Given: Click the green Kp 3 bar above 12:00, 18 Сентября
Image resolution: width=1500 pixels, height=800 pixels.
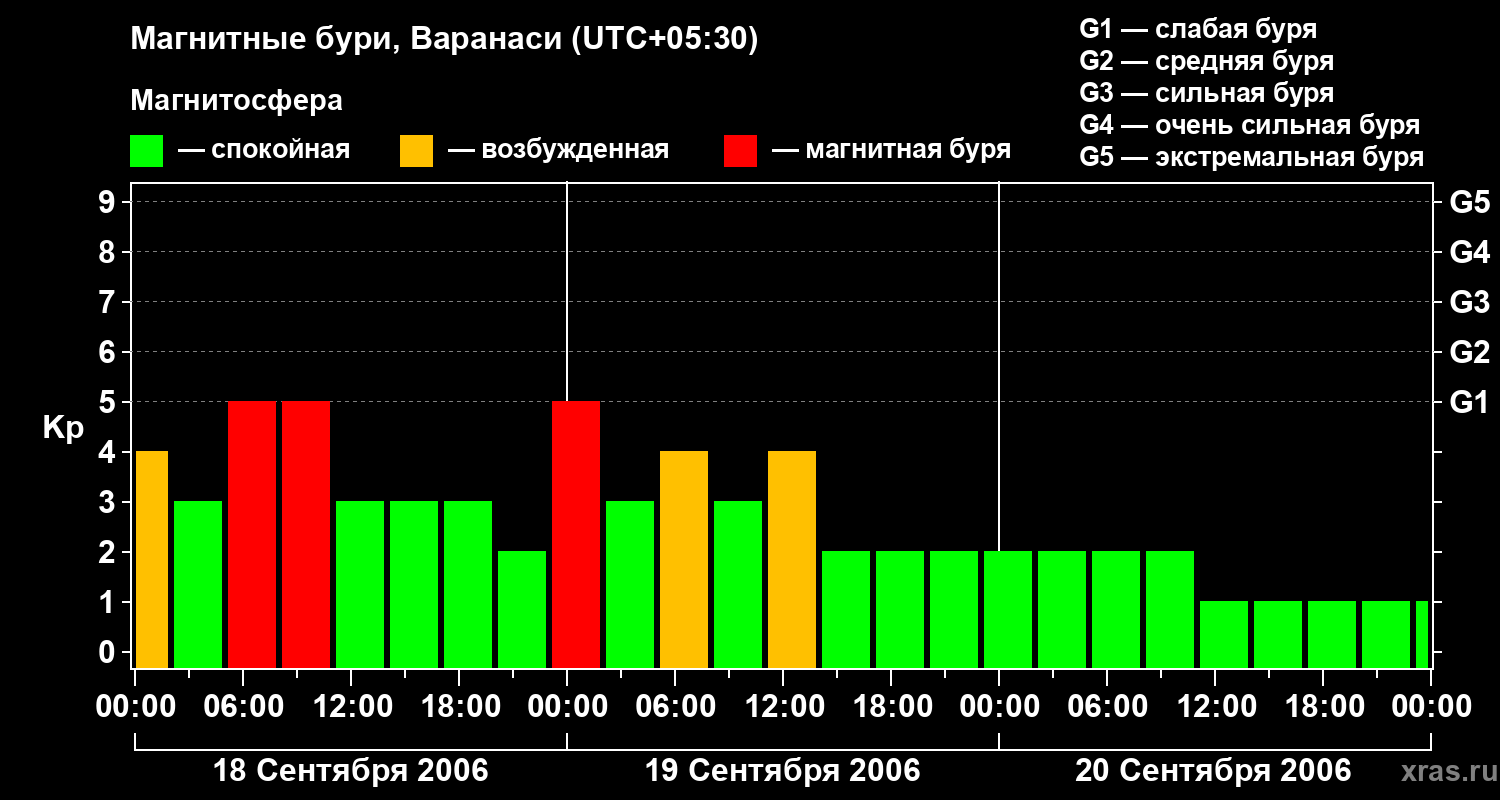Looking at the screenshot, I should click(360, 584).
